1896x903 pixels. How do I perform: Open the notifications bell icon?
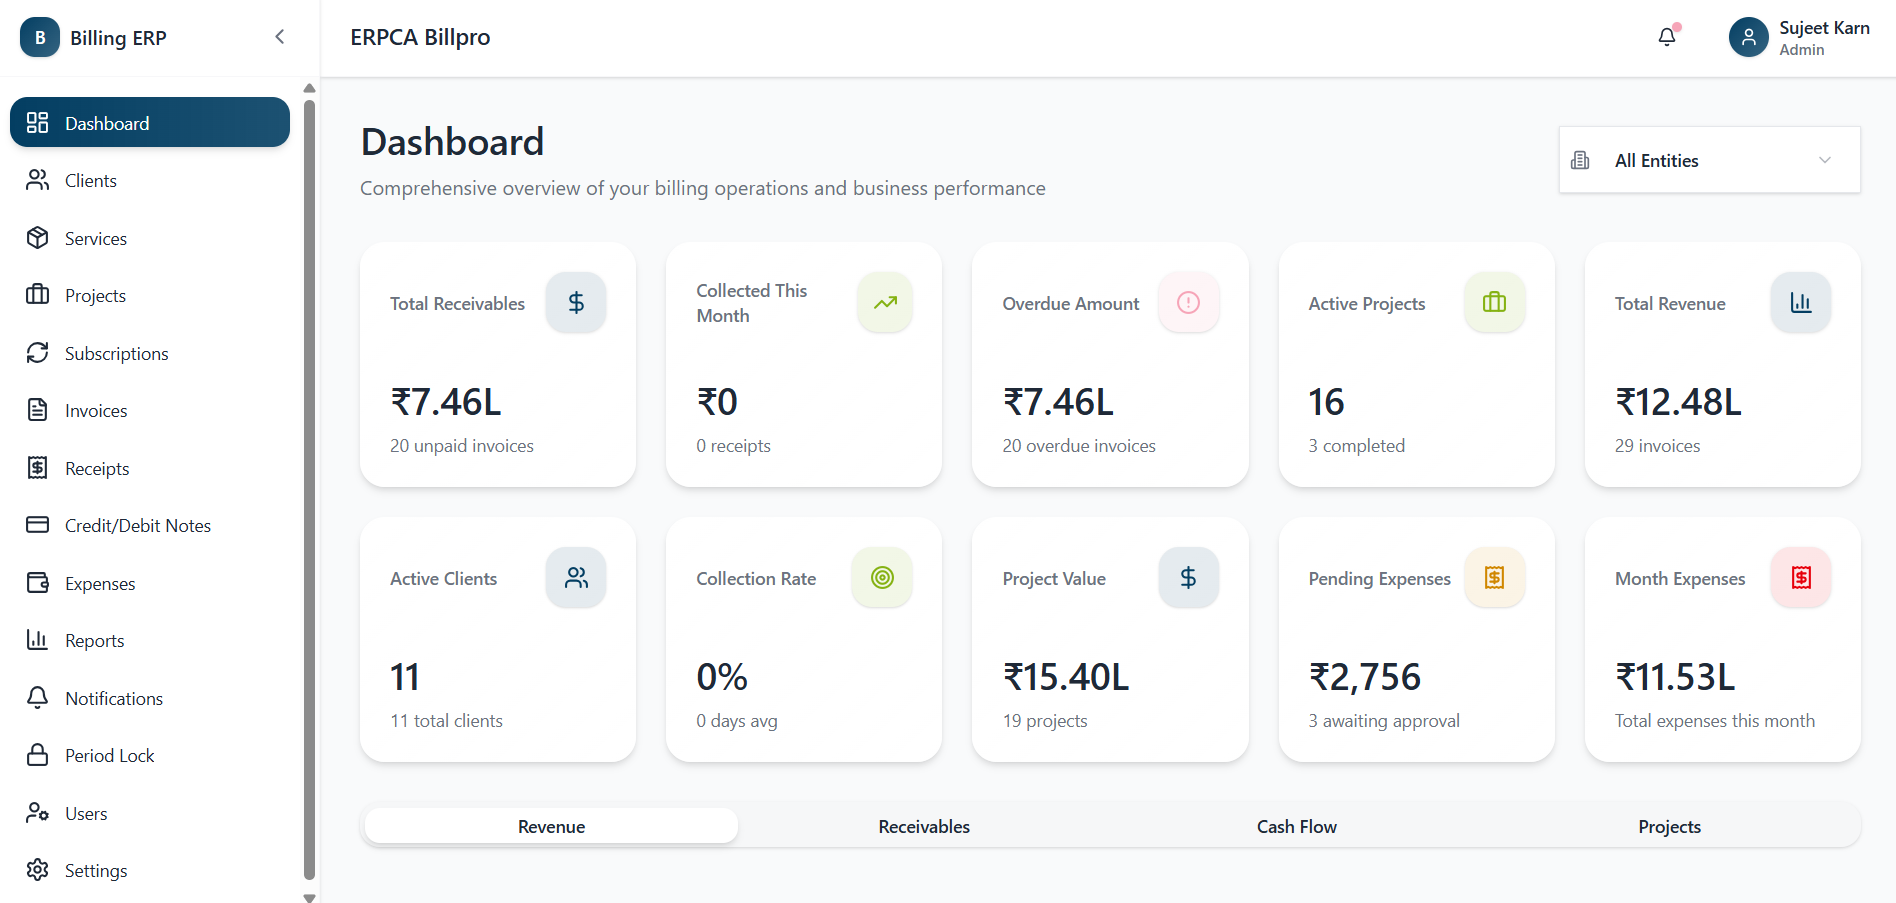[1666, 35]
